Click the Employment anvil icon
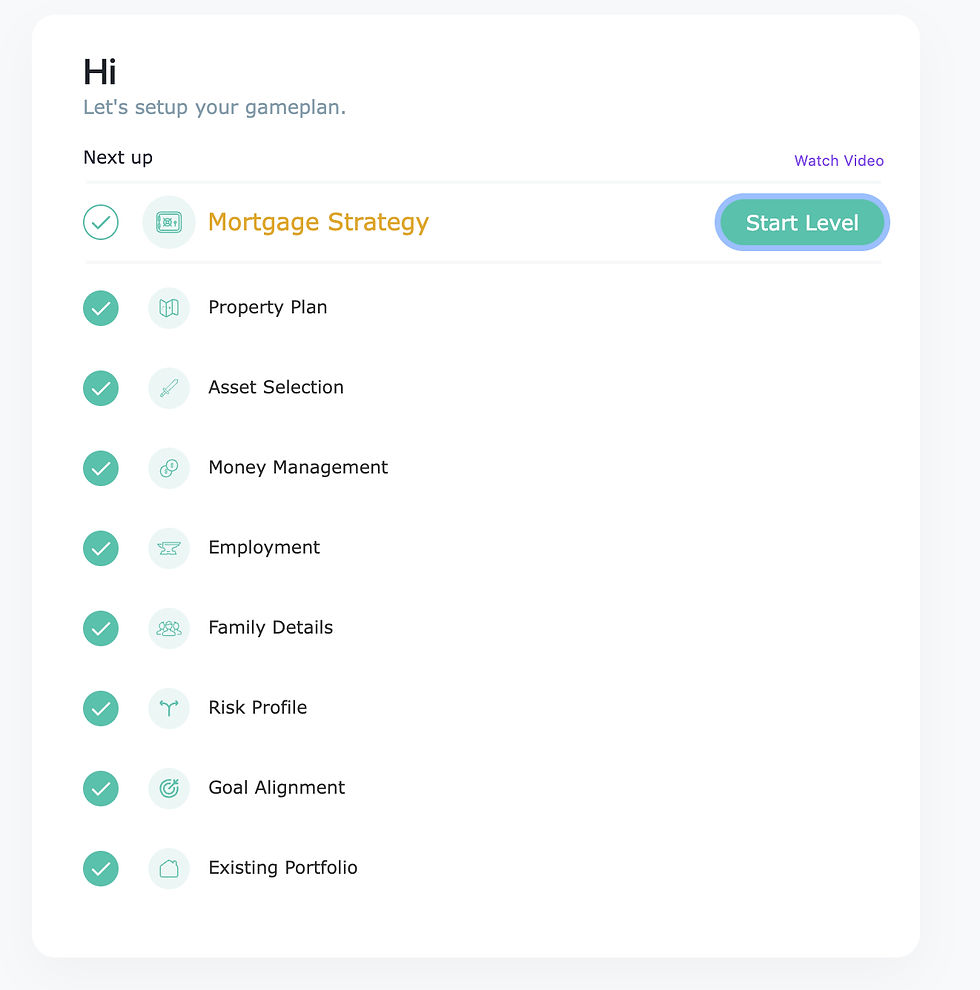 click(169, 548)
